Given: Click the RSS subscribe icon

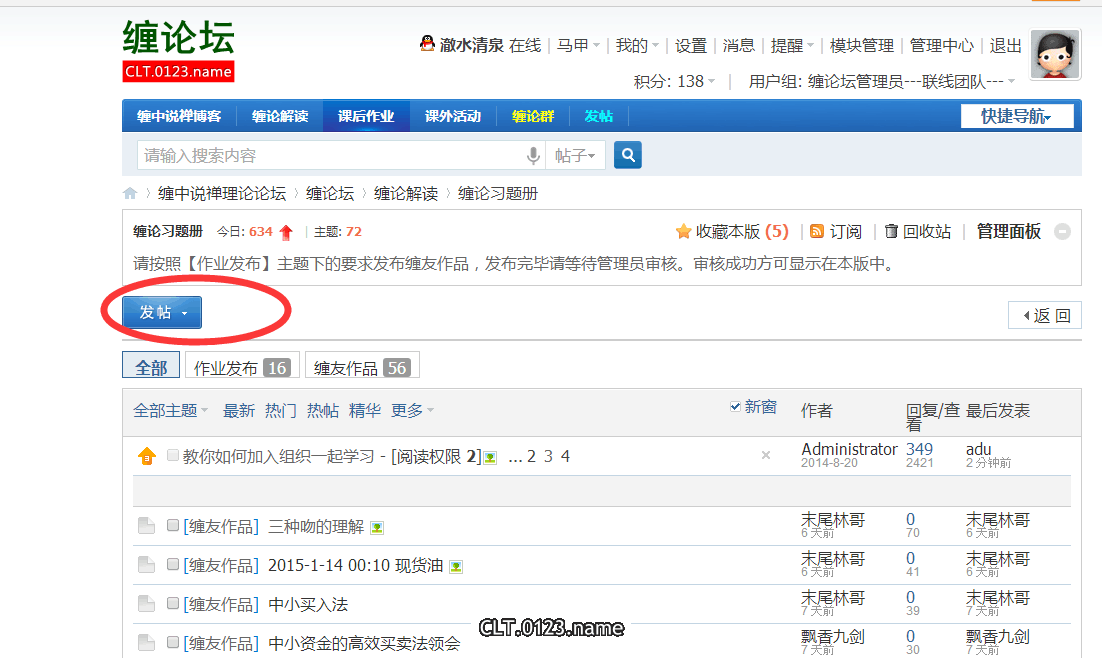Looking at the screenshot, I should 817,232.
